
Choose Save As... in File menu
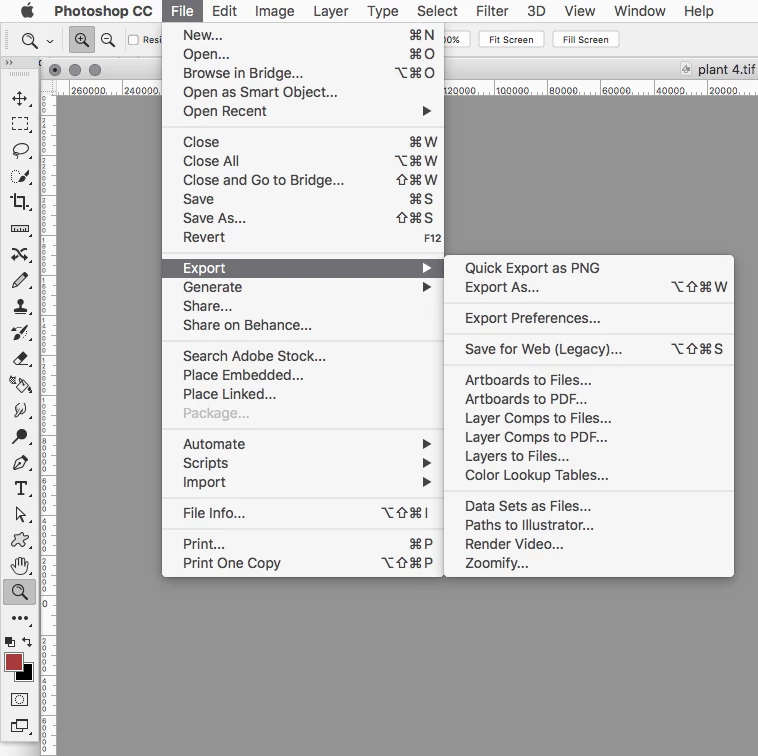(303, 218)
